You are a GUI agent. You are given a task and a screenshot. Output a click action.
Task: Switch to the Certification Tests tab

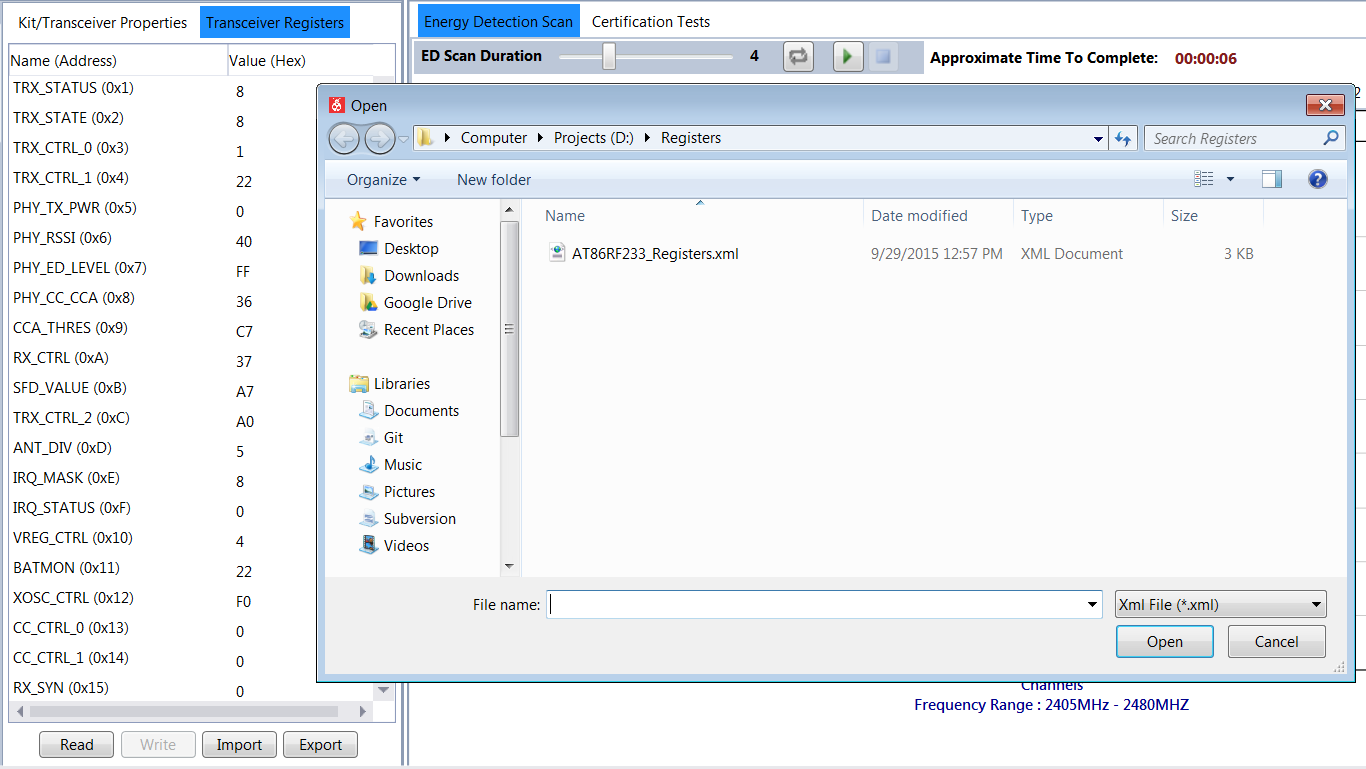pos(651,21)
